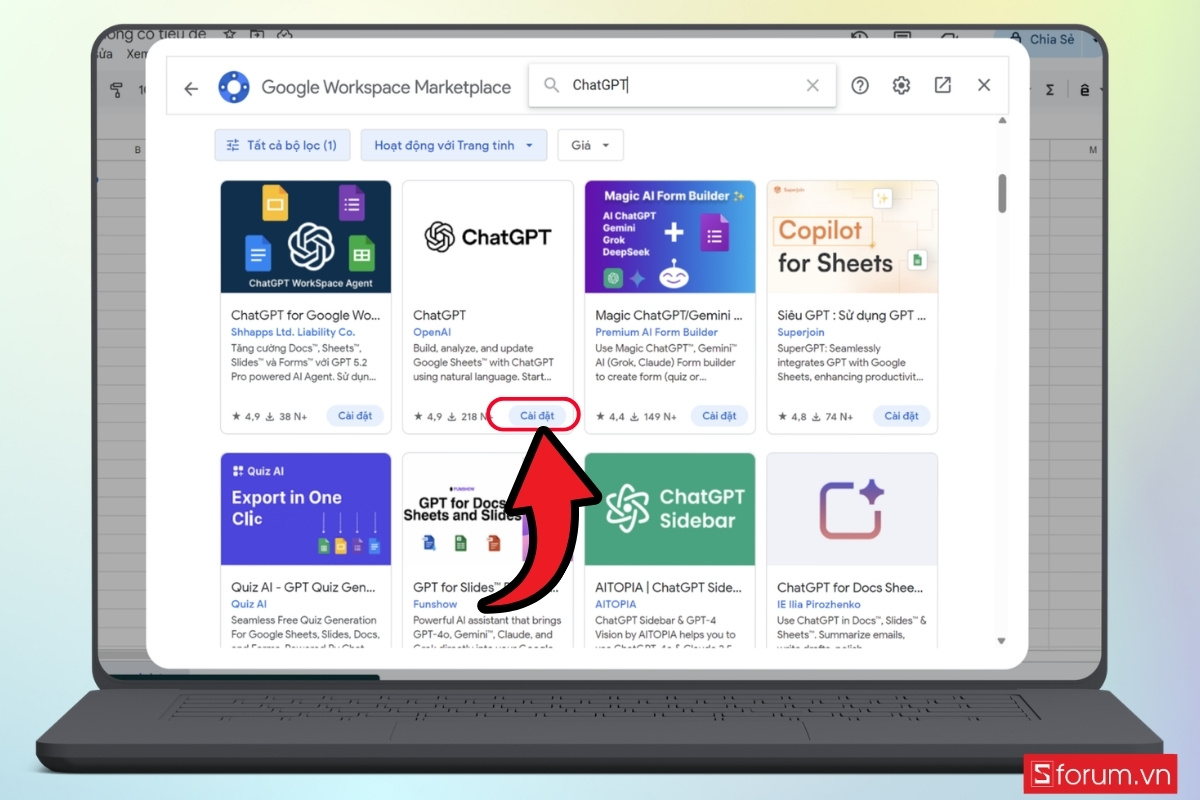Click the paint format icon in Sheets toolbar
The height and width of the screenshot is (800, 1200).
115,89
